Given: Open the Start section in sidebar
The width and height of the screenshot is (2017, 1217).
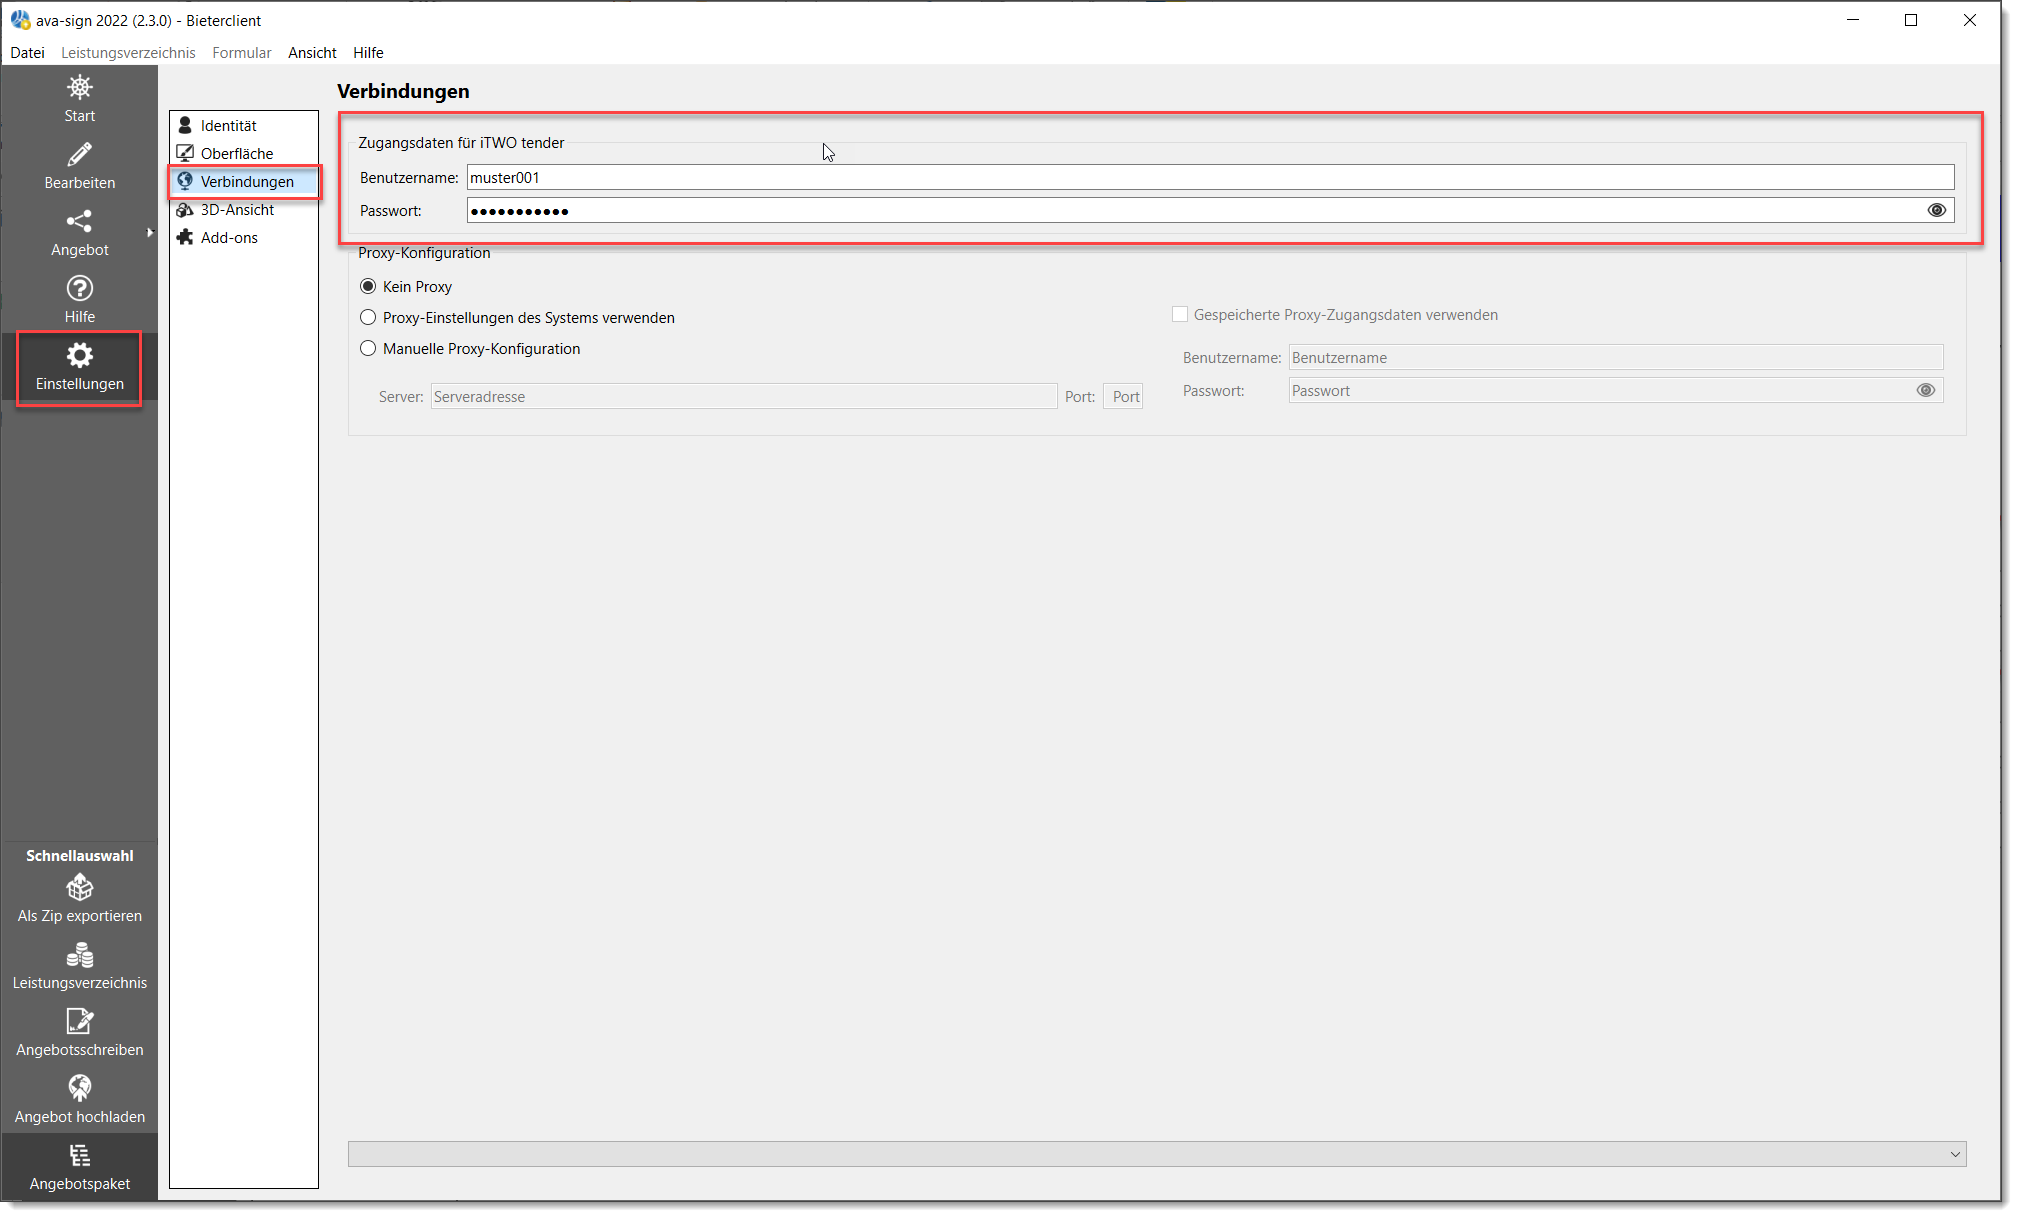Looking at the screenshot, I should coord(79,99).
